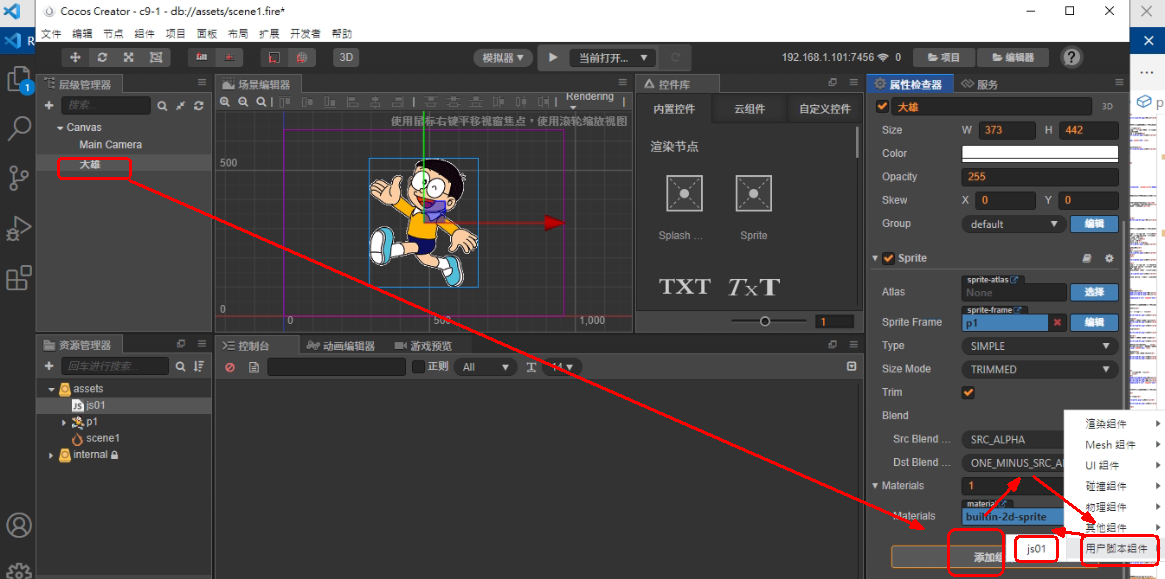This screenshot has width=1165, height=579.
Task: Toggle the 正则 regex checkbox
Action: coord(418,366)
